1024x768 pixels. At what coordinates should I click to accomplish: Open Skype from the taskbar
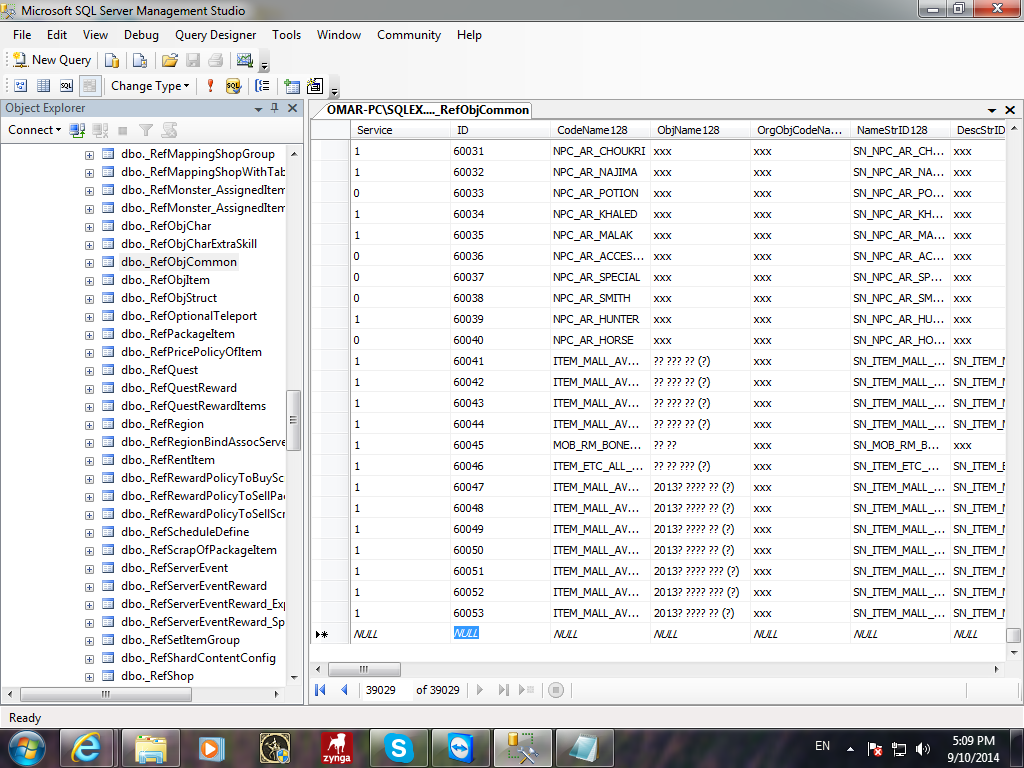pyautogui.click(x=398, y=748)
